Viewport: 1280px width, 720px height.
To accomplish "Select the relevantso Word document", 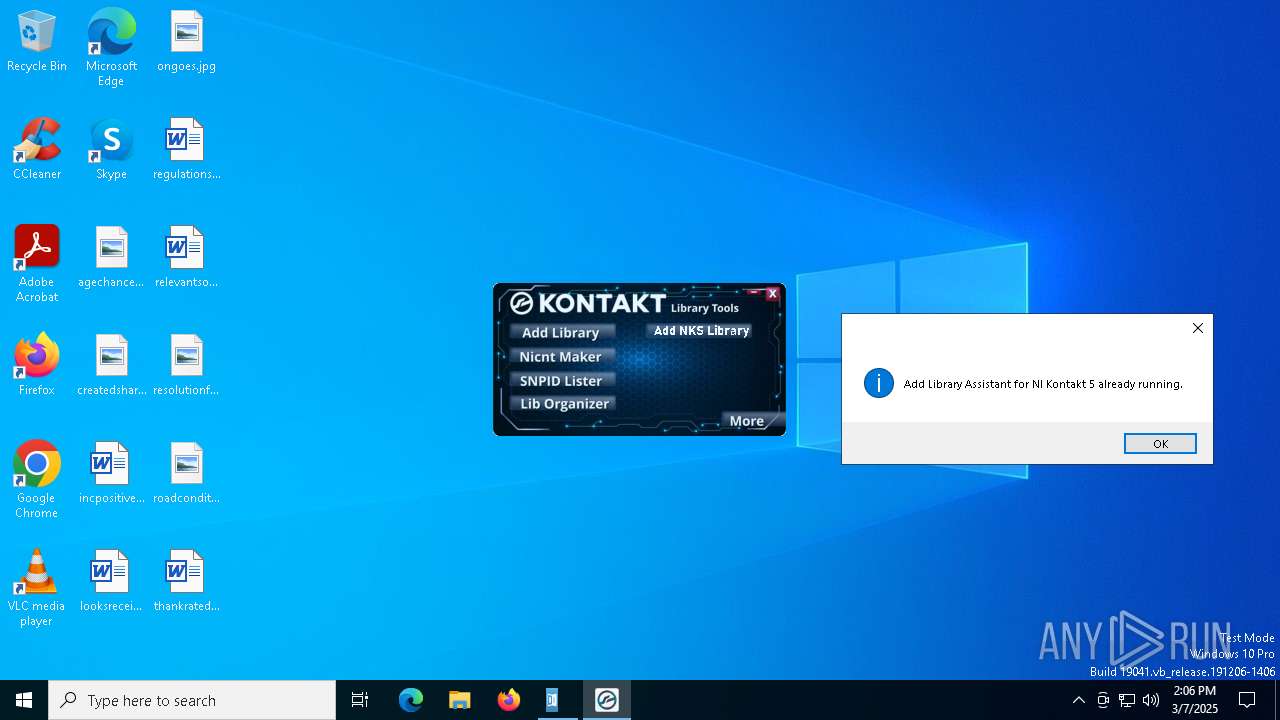I will [186, 258].
